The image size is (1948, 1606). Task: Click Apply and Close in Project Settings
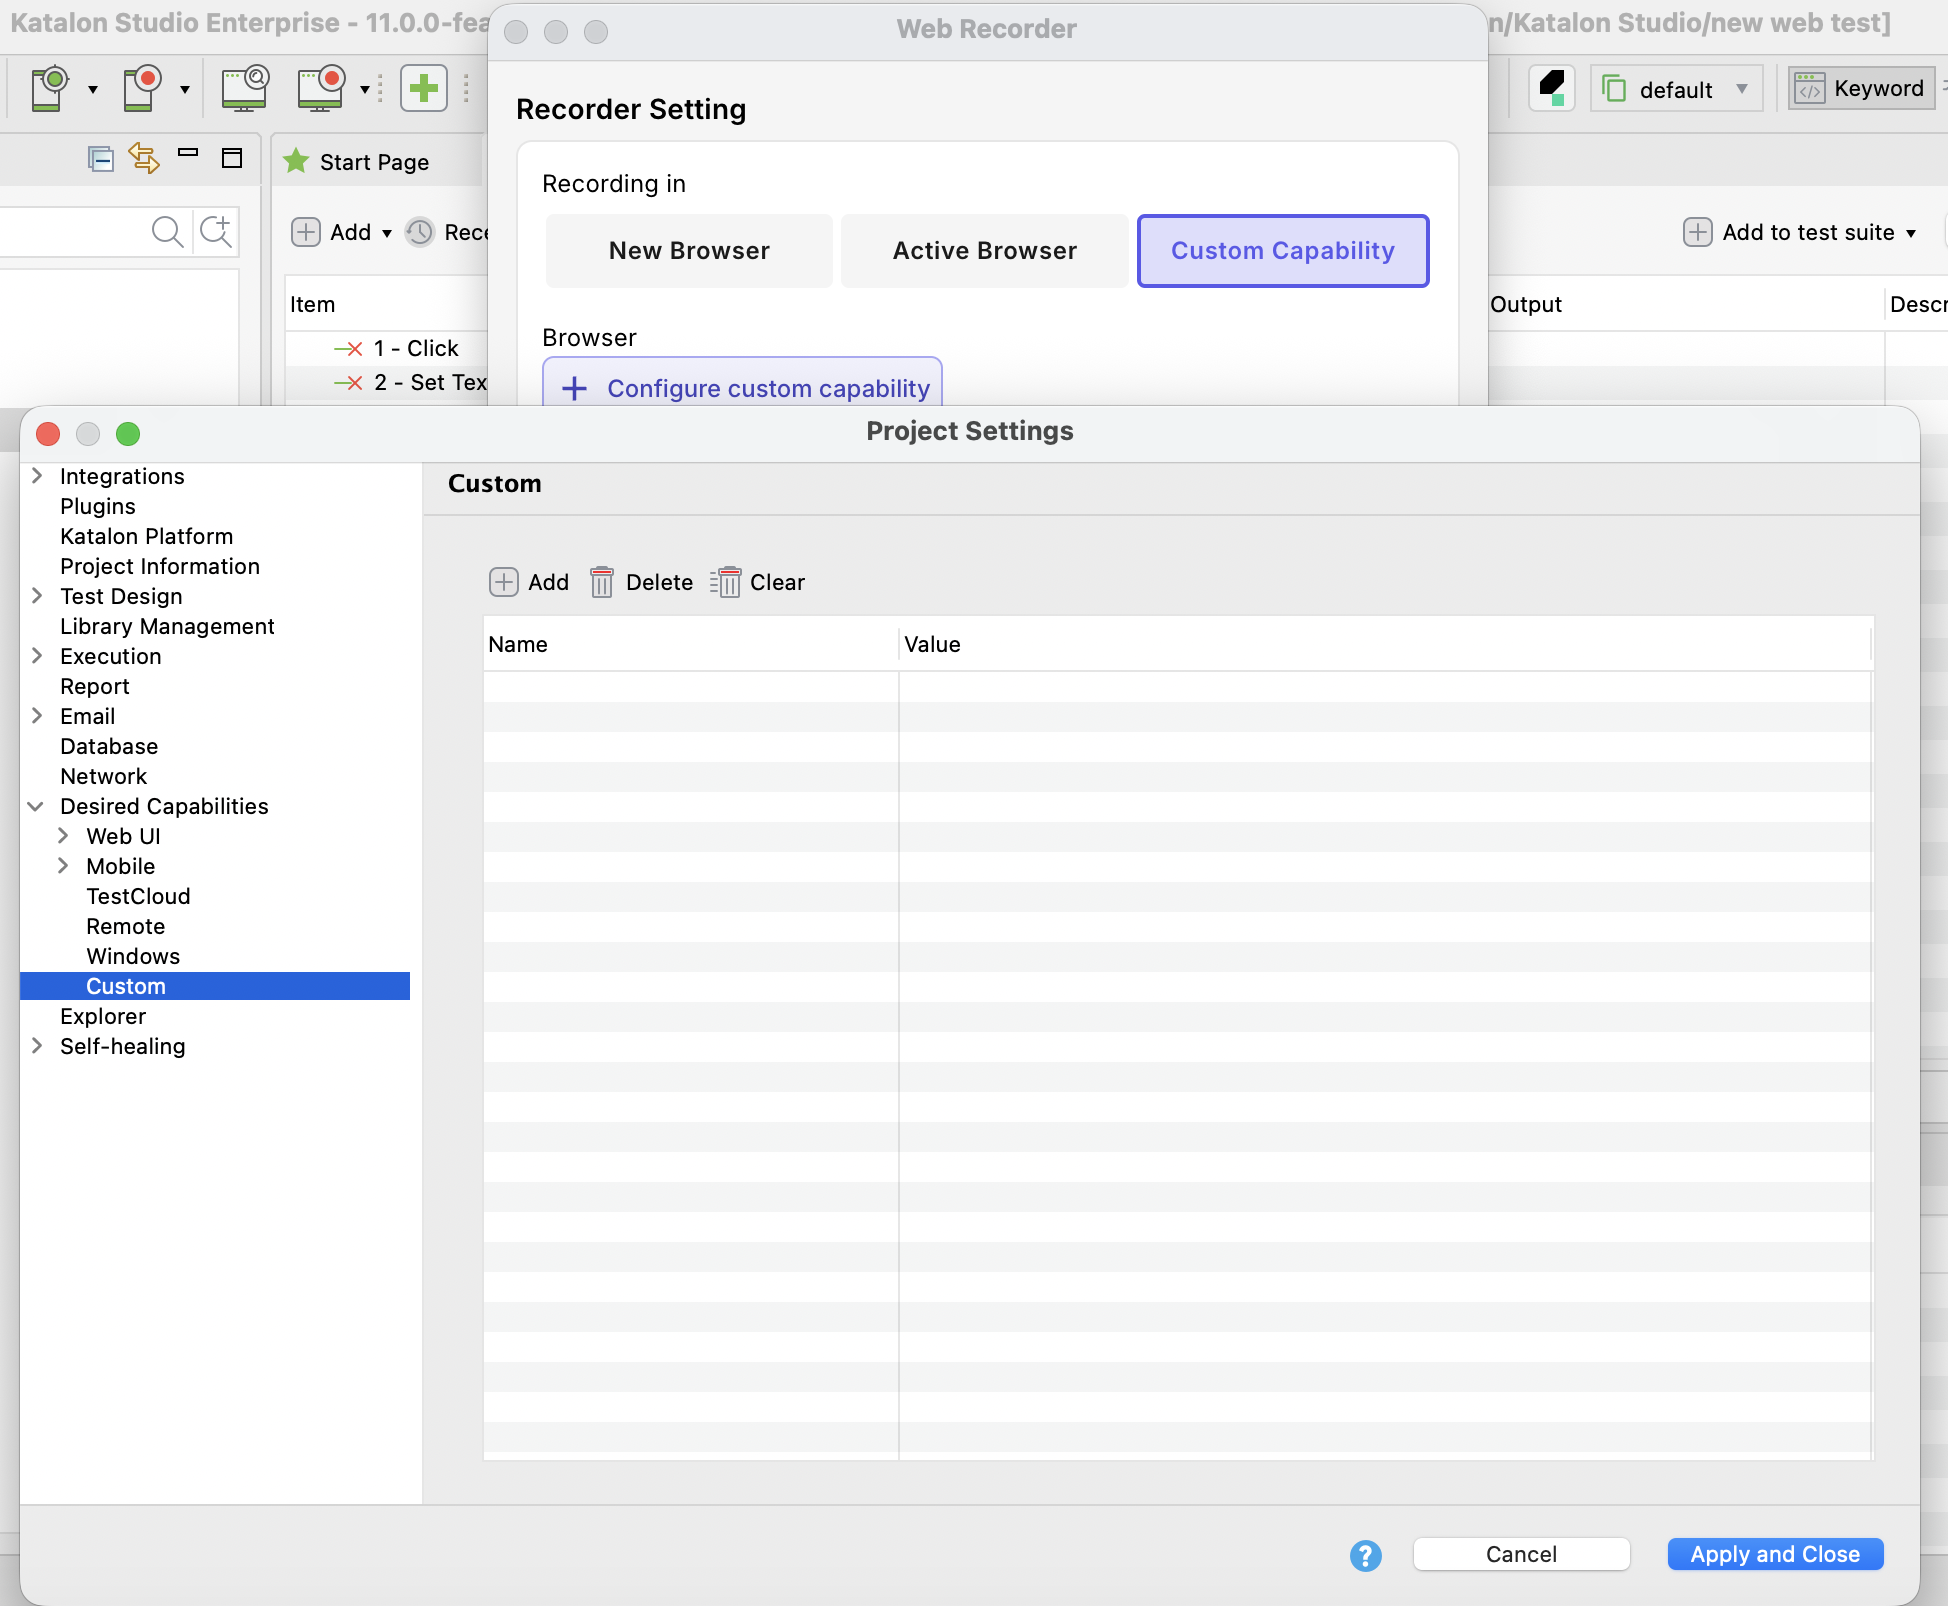coord(1775,1554)
